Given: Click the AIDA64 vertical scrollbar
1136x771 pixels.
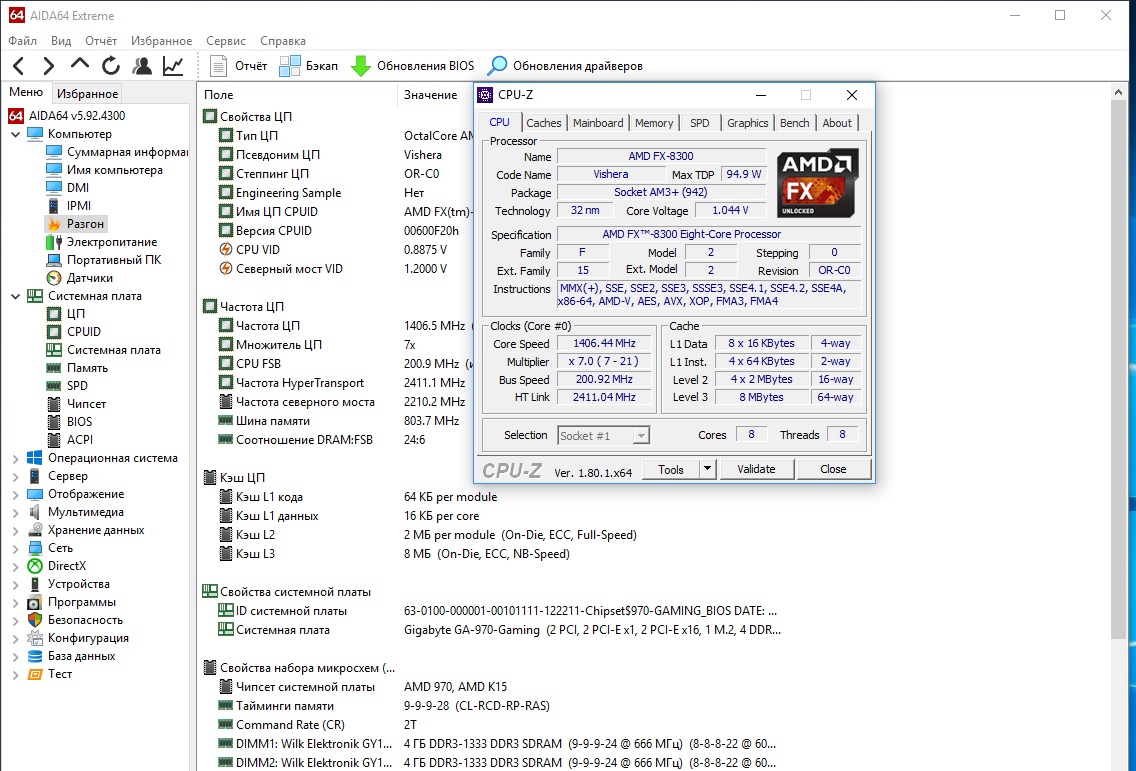Looking at the screenshot, I should pos(1119,370).
